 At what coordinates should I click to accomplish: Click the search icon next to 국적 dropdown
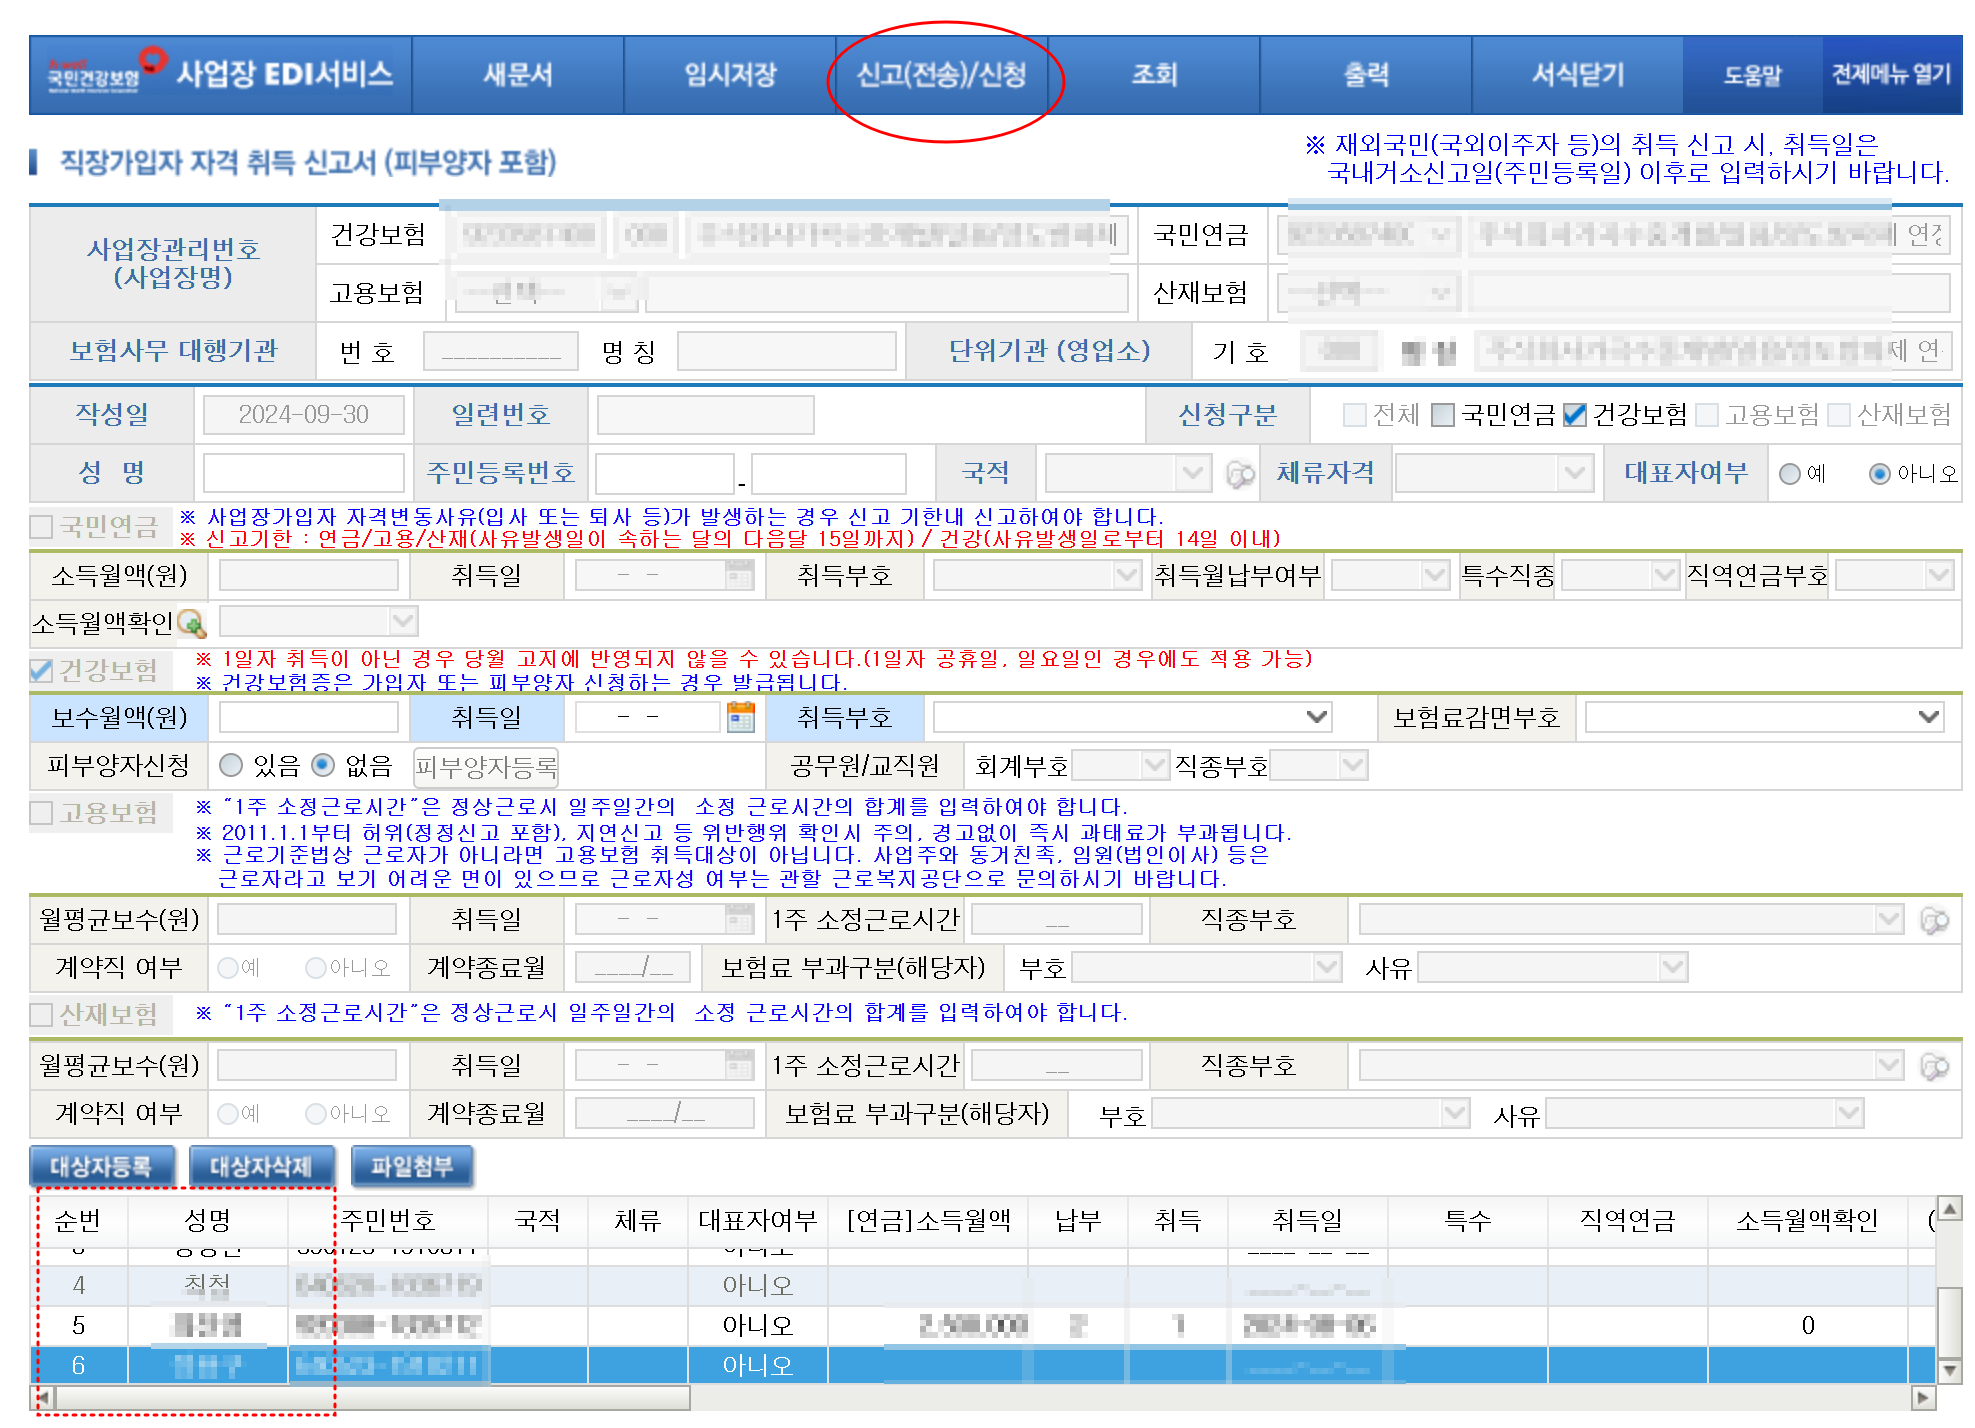click(1240, 474)
